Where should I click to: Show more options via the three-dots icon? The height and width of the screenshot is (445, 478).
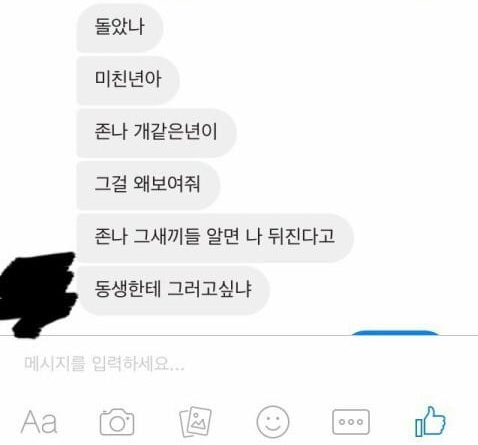[351, 422]
